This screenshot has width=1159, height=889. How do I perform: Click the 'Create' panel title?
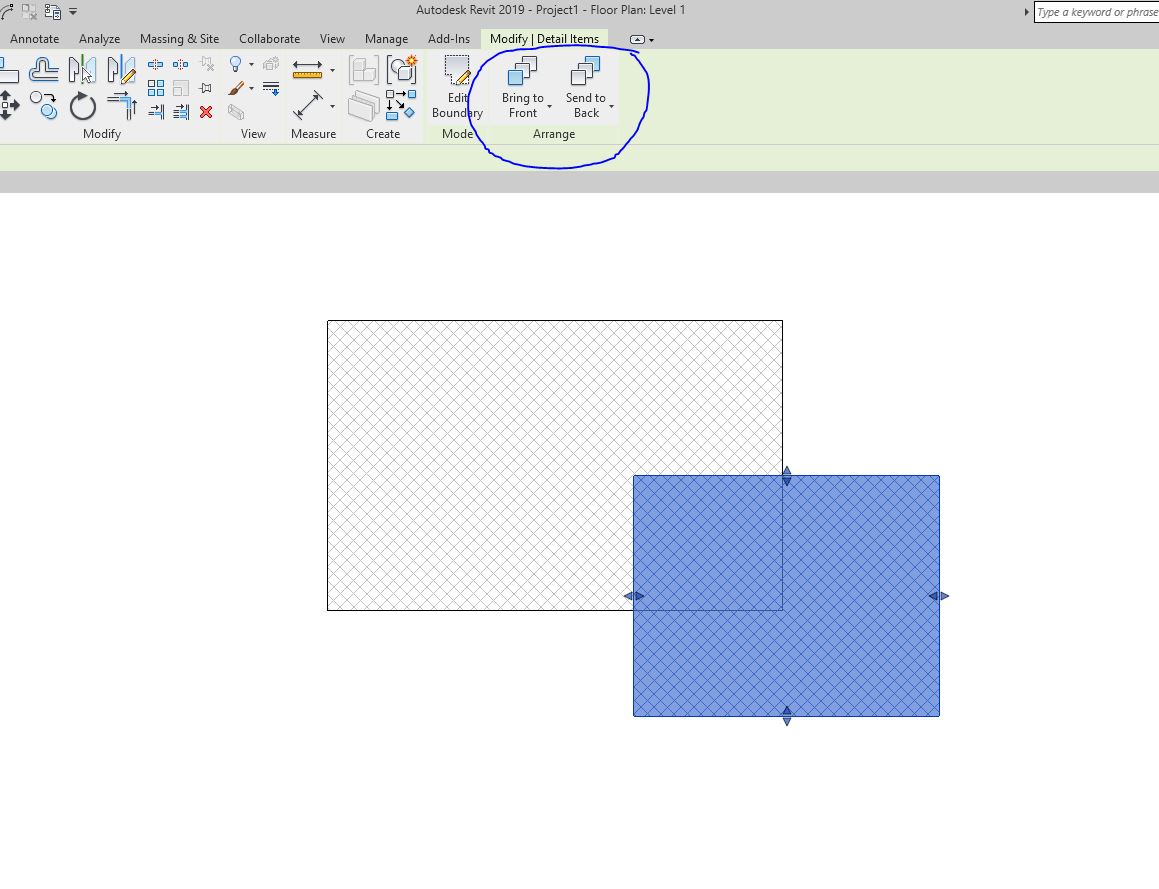[383, 134]
